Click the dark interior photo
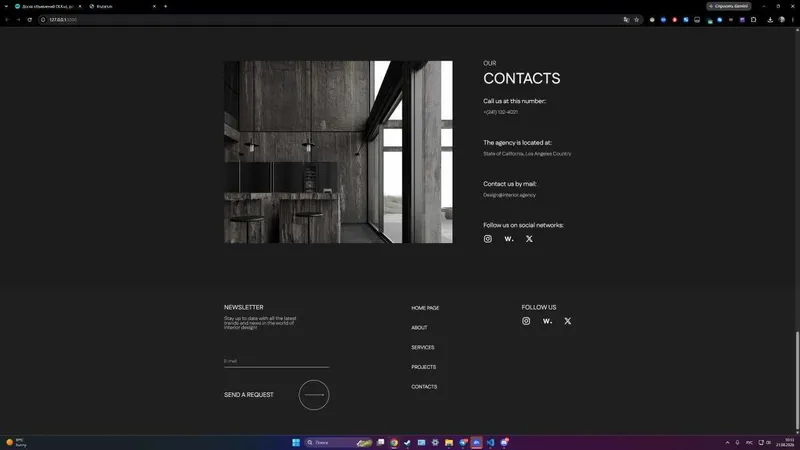The image size is (800, 450). tap(338, 152)
